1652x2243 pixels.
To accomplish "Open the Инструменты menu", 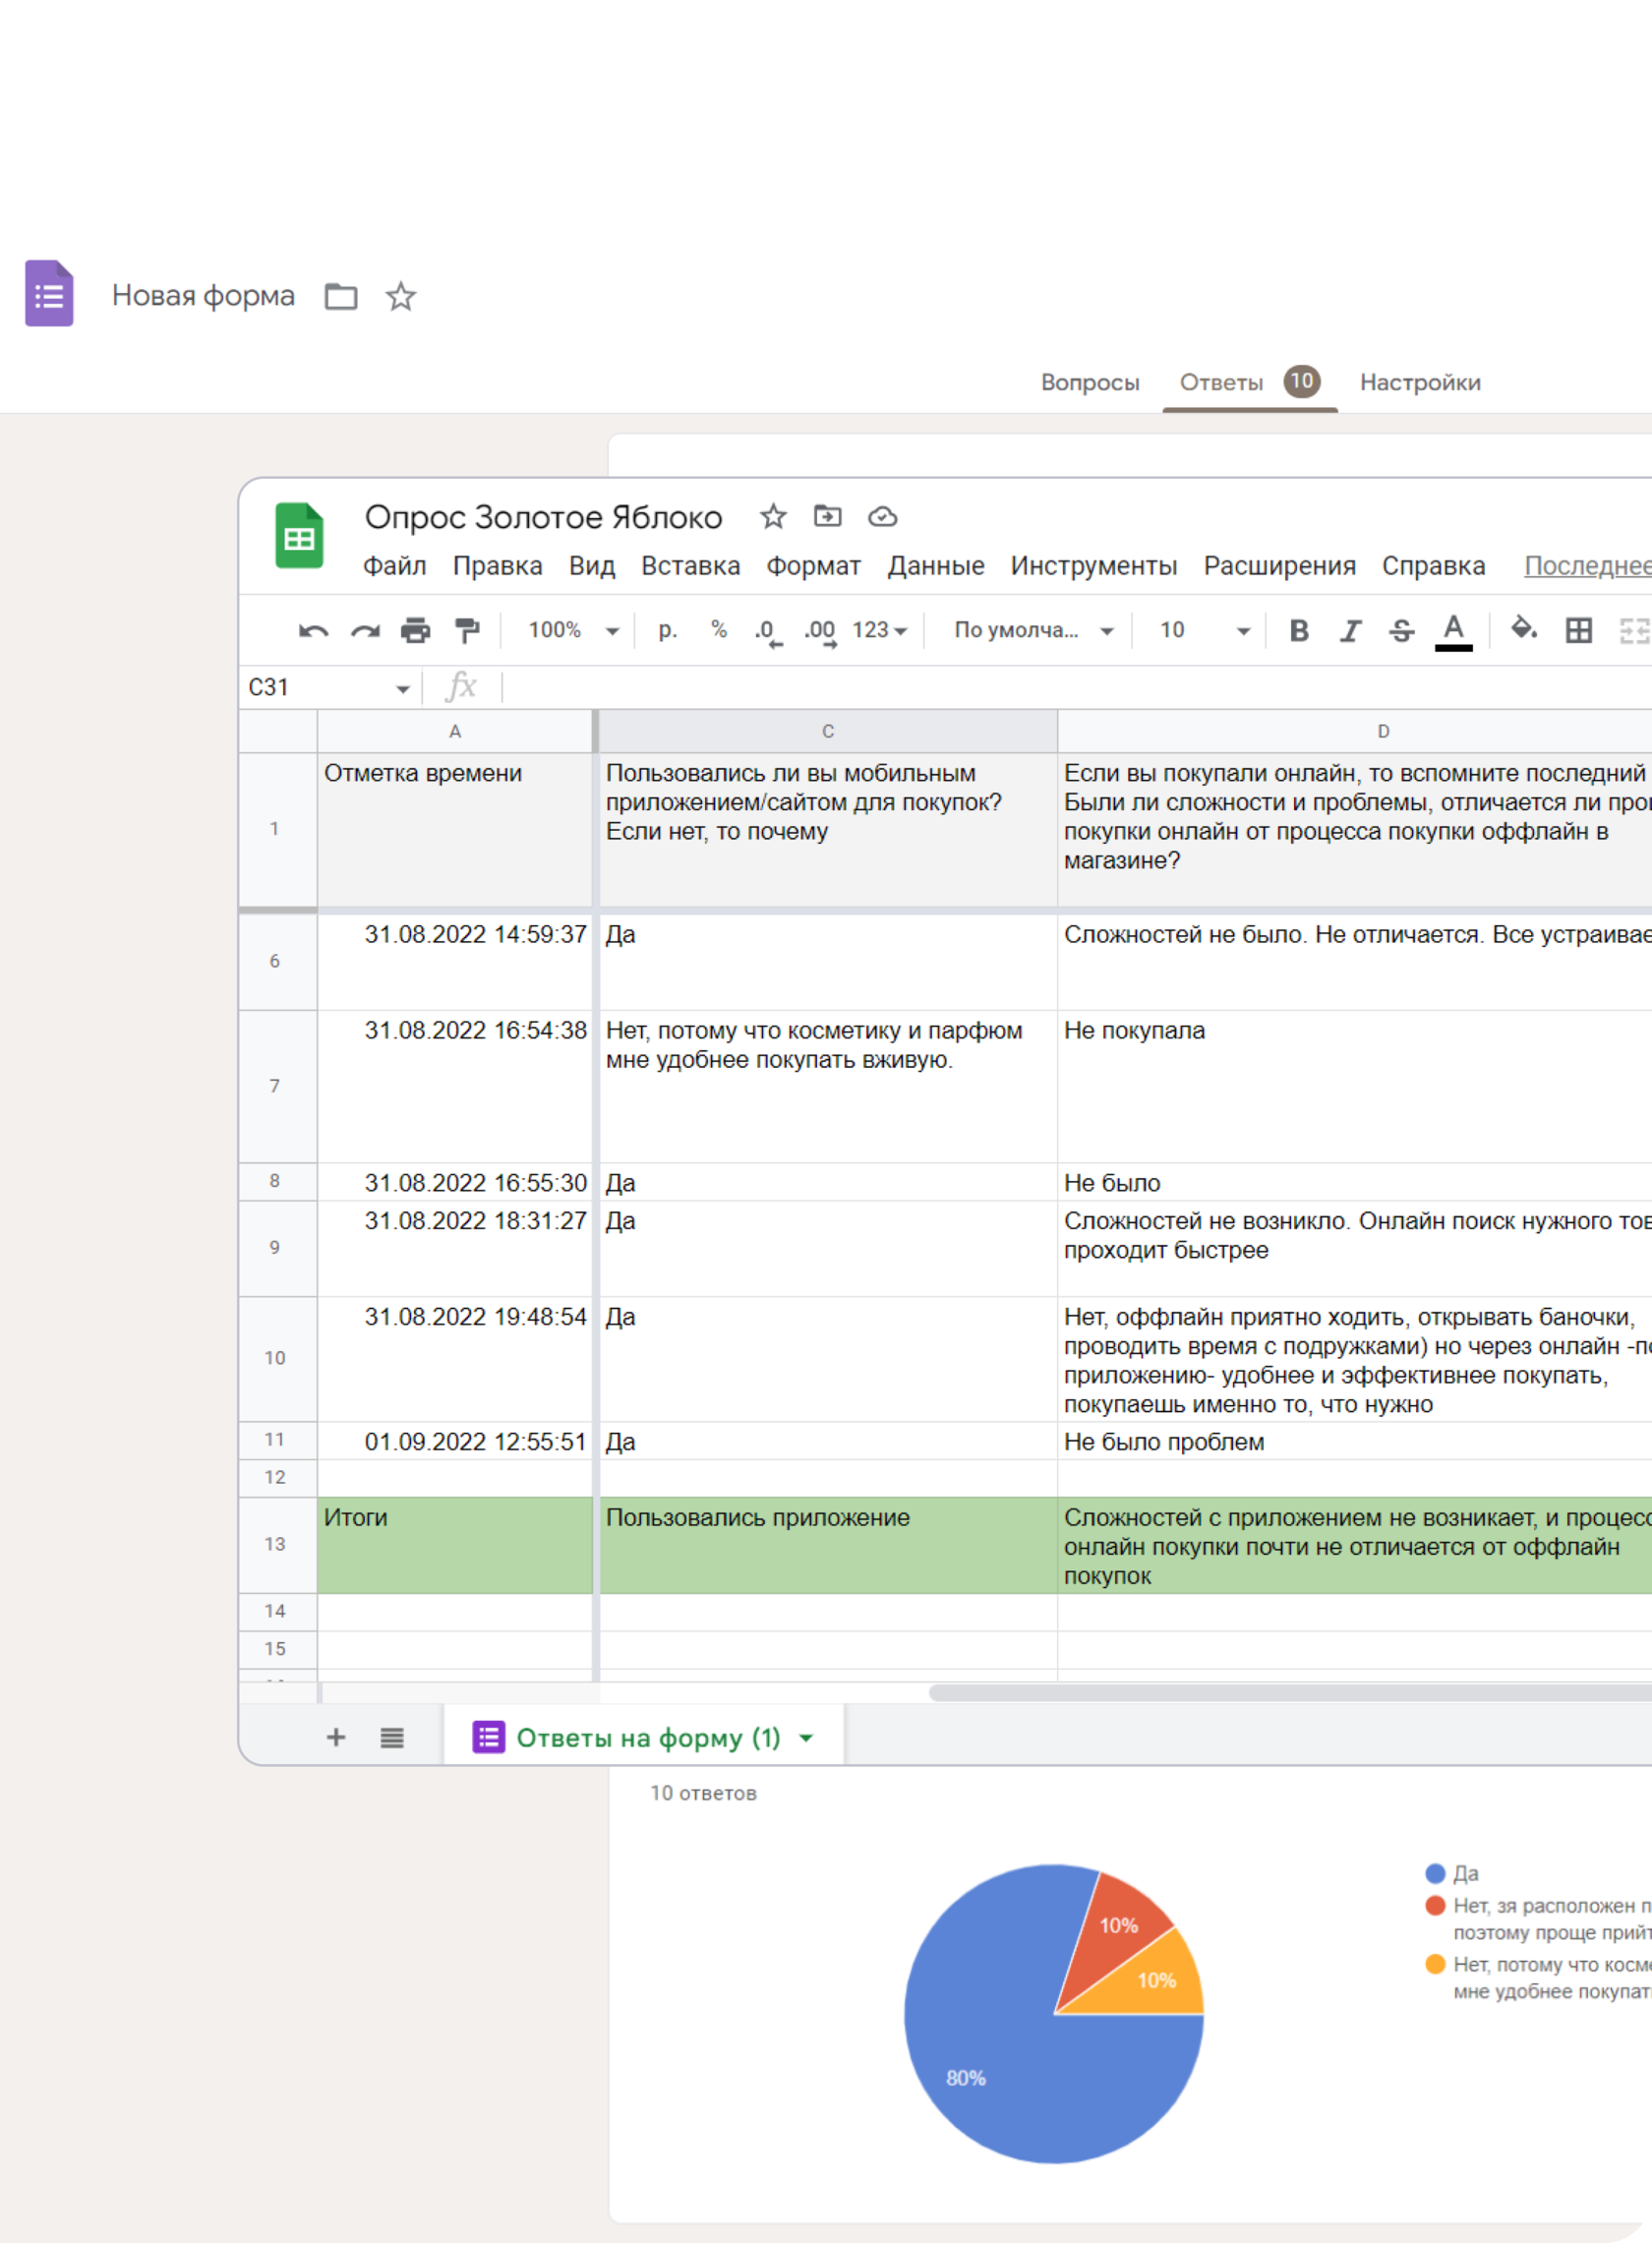I will 1094,566.
